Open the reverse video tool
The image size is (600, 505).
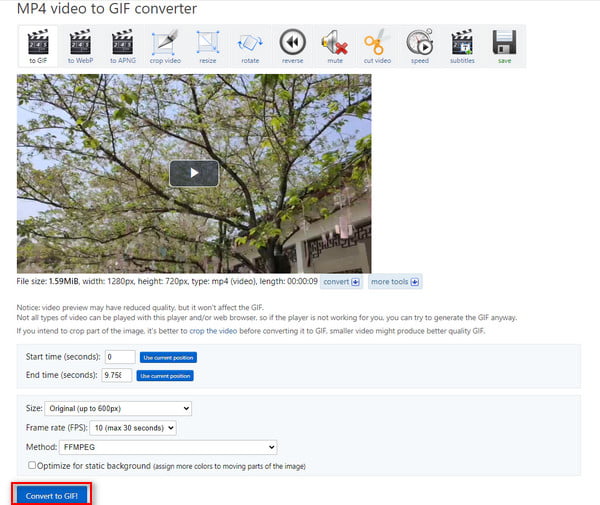(293, 46)
